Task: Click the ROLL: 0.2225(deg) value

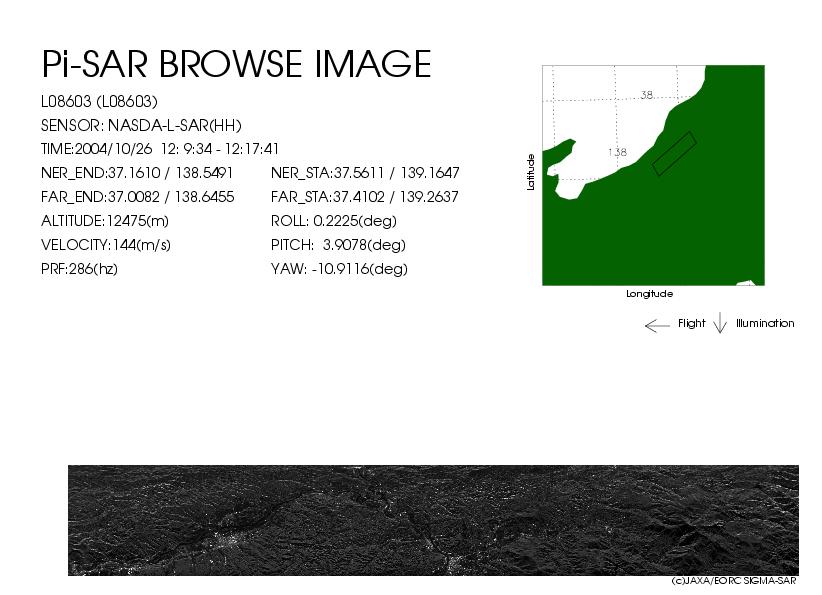Action: pos(333,221)
